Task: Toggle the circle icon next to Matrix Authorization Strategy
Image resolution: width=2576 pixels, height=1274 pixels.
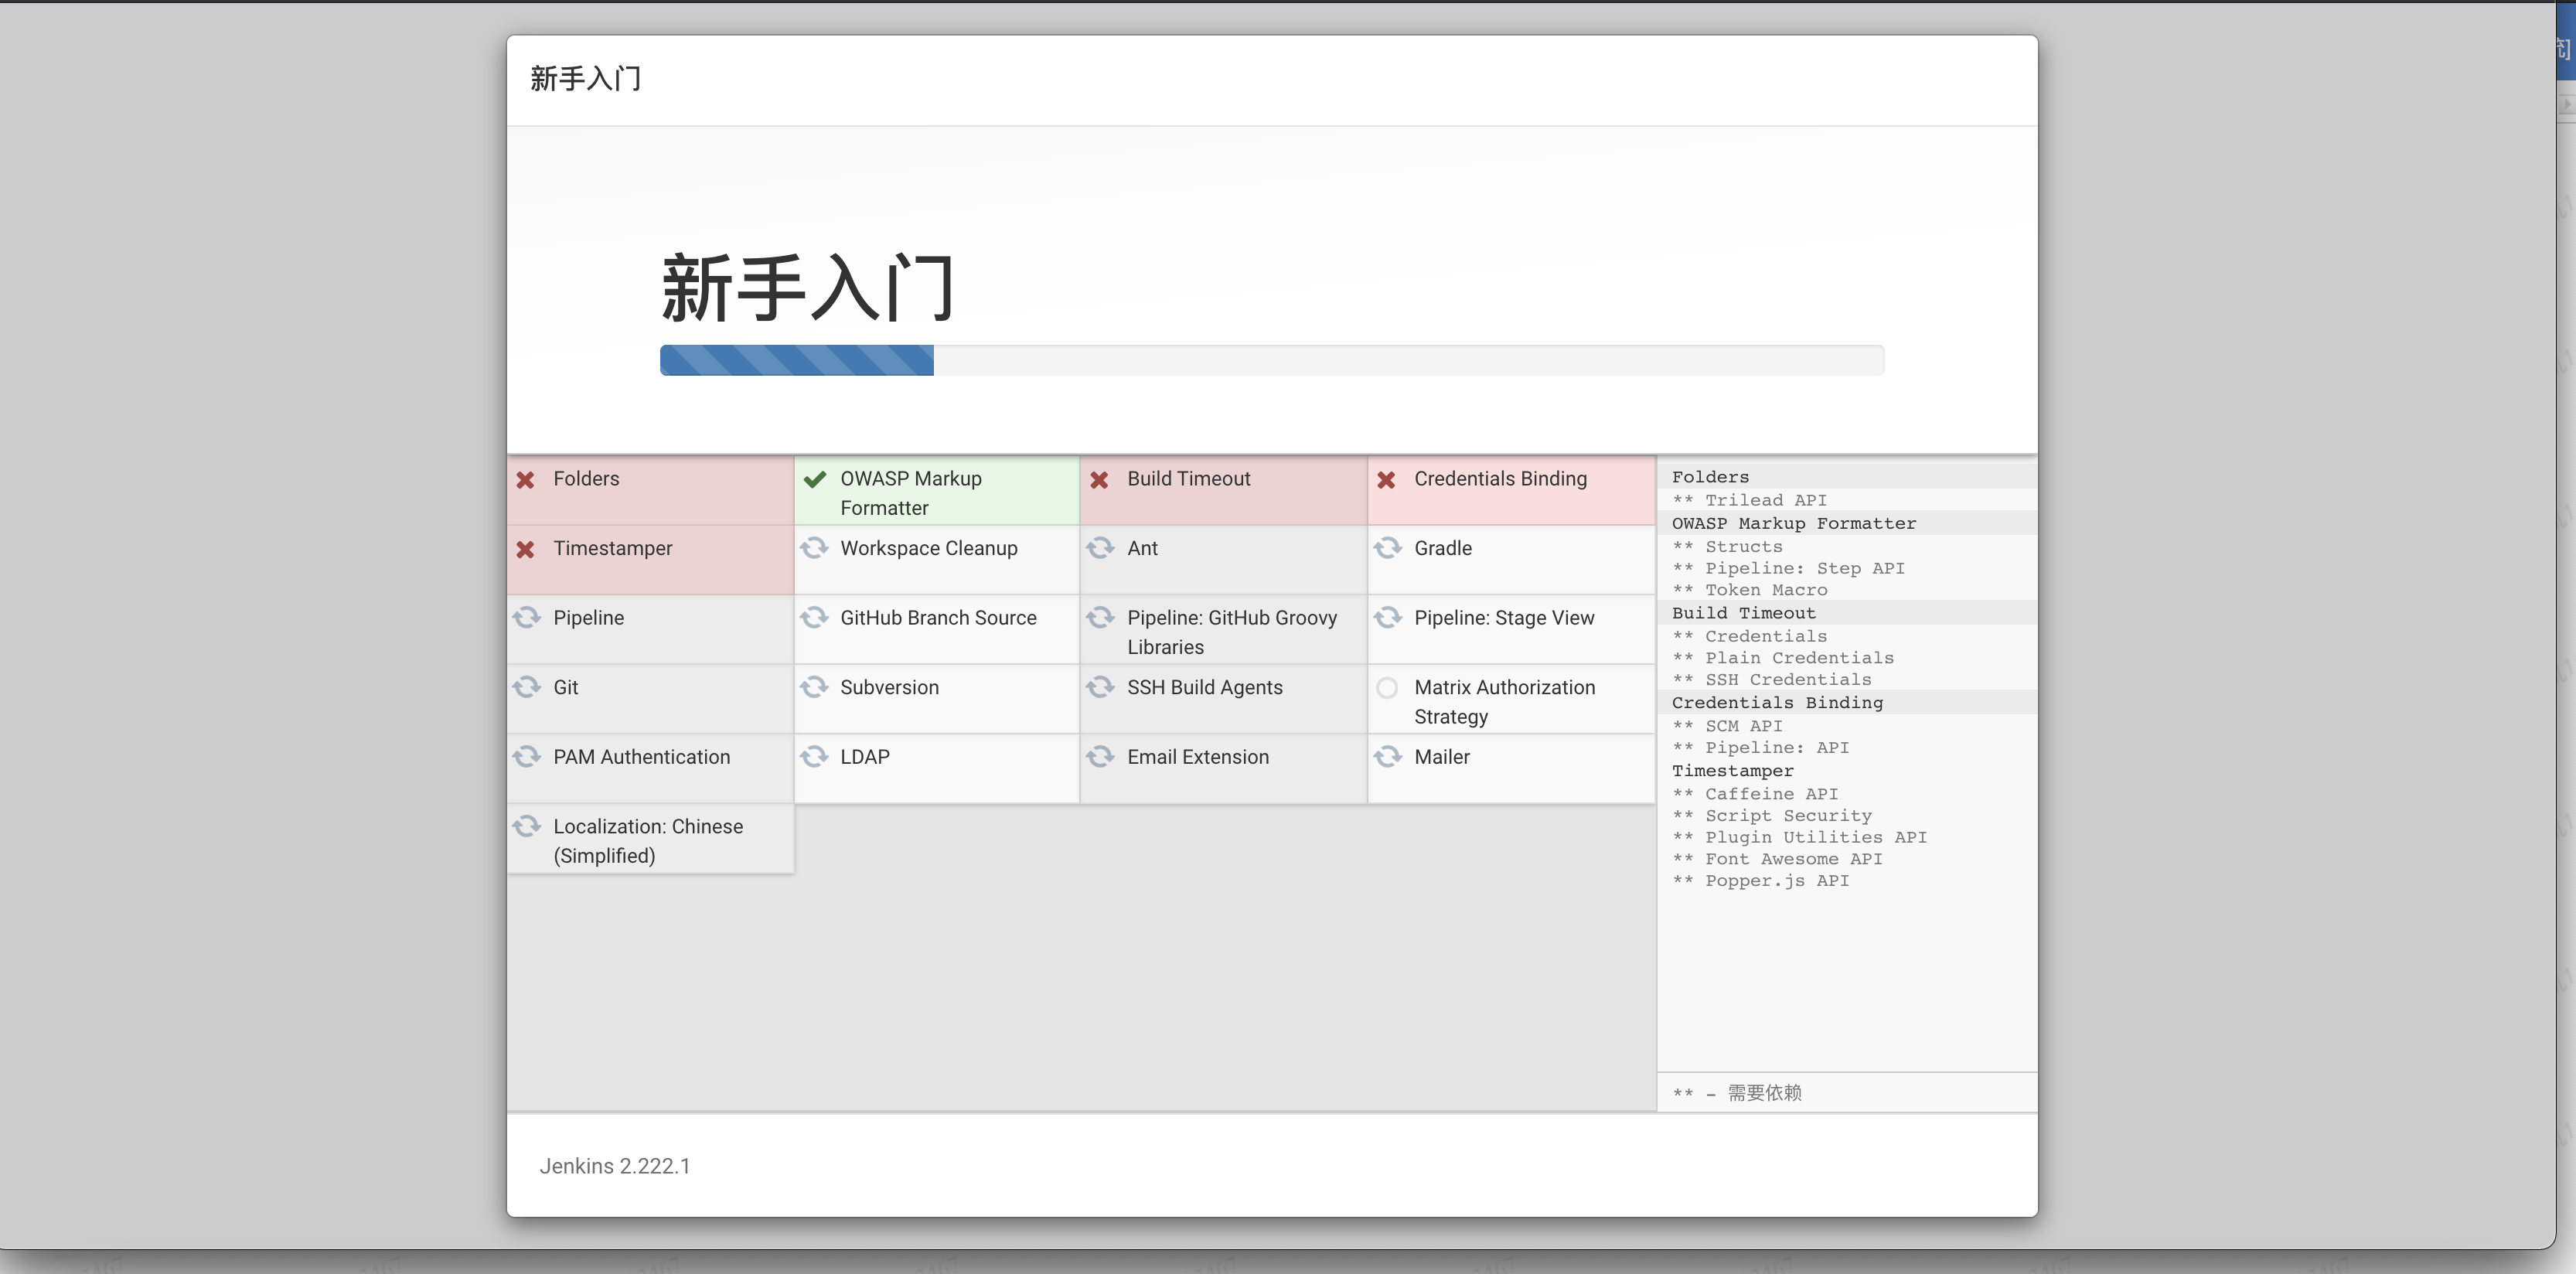Action: [1389, 686]
